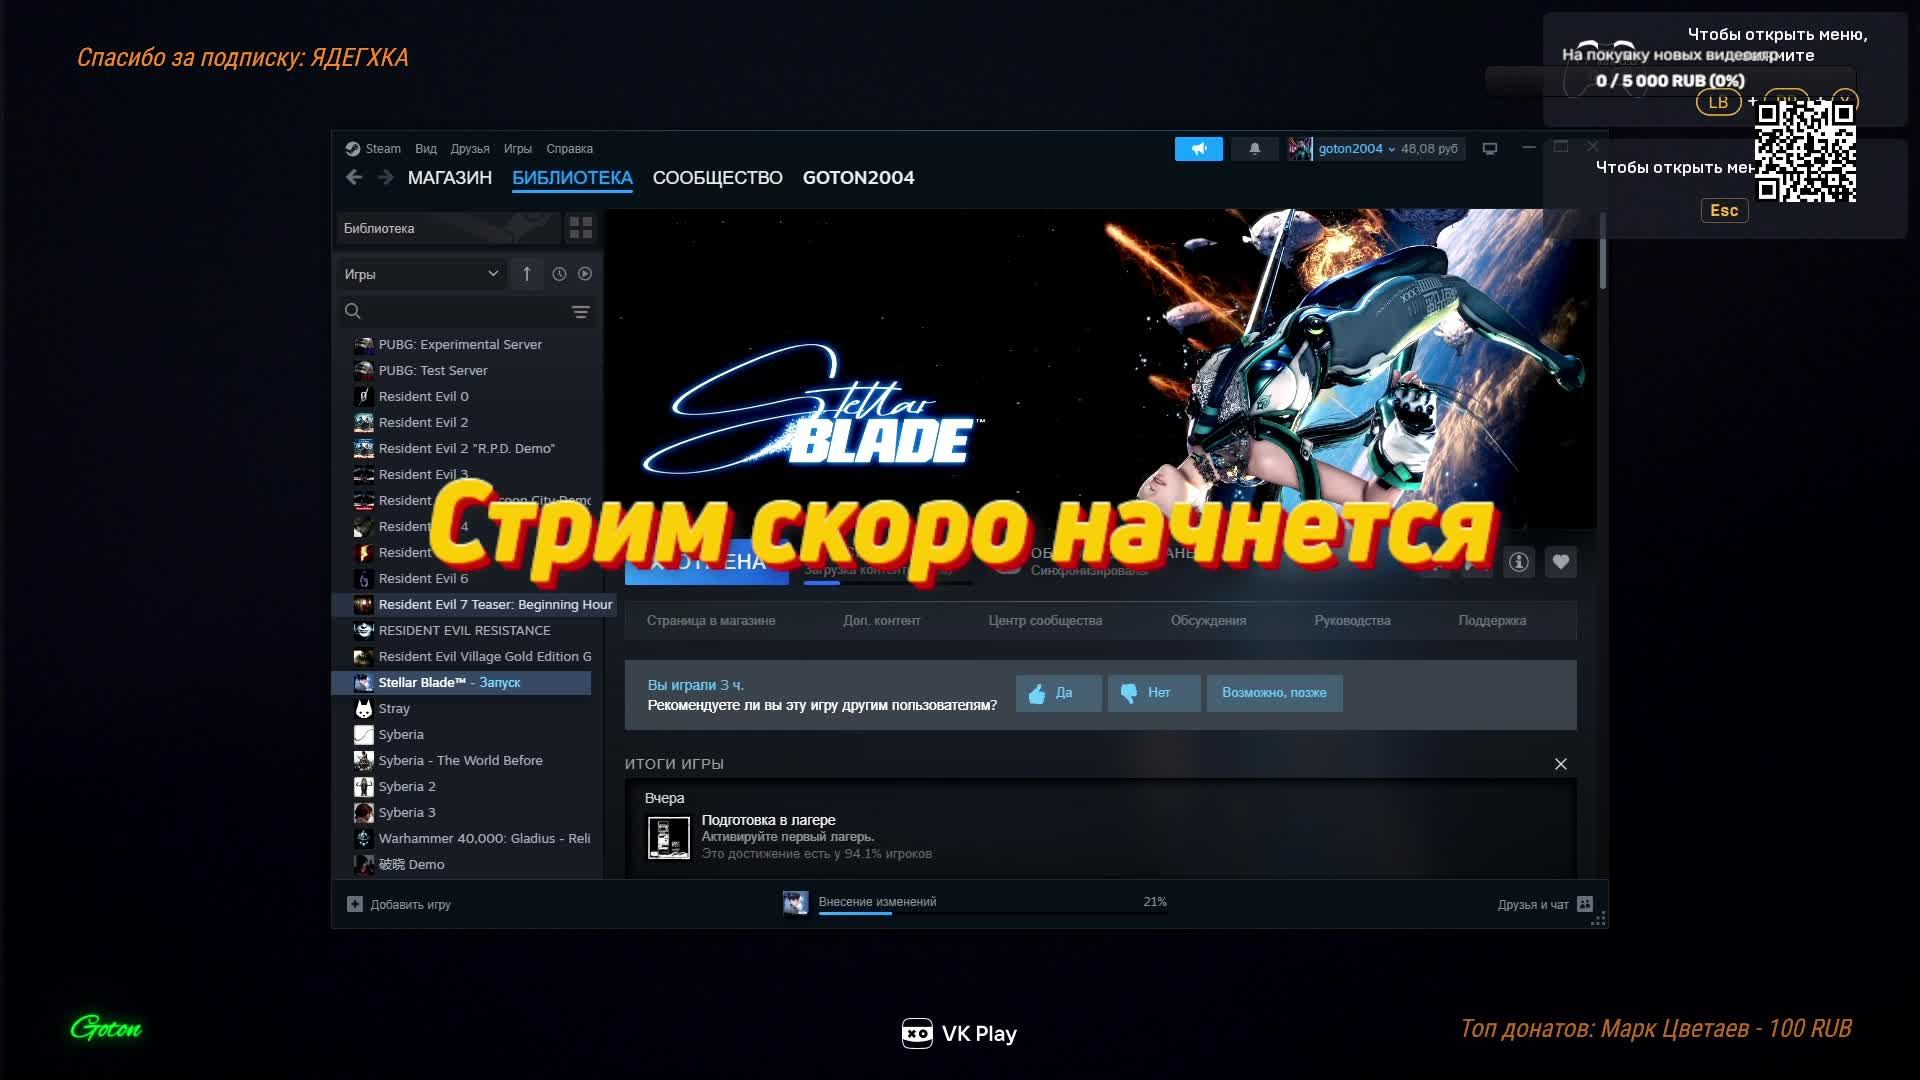The width and height of the screenshot is (1920, 1080).
Task: Open the Вид menu
Action: point(426,149)
